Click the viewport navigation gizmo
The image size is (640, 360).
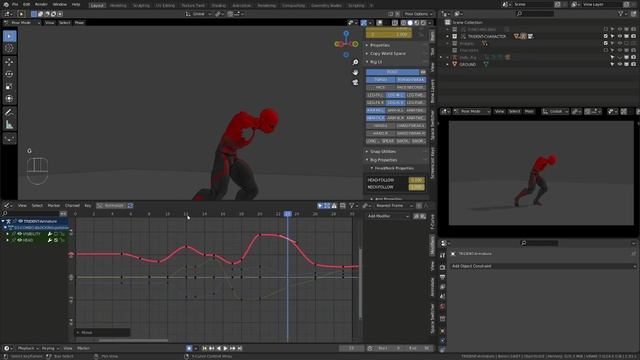(x=346, y=43)
